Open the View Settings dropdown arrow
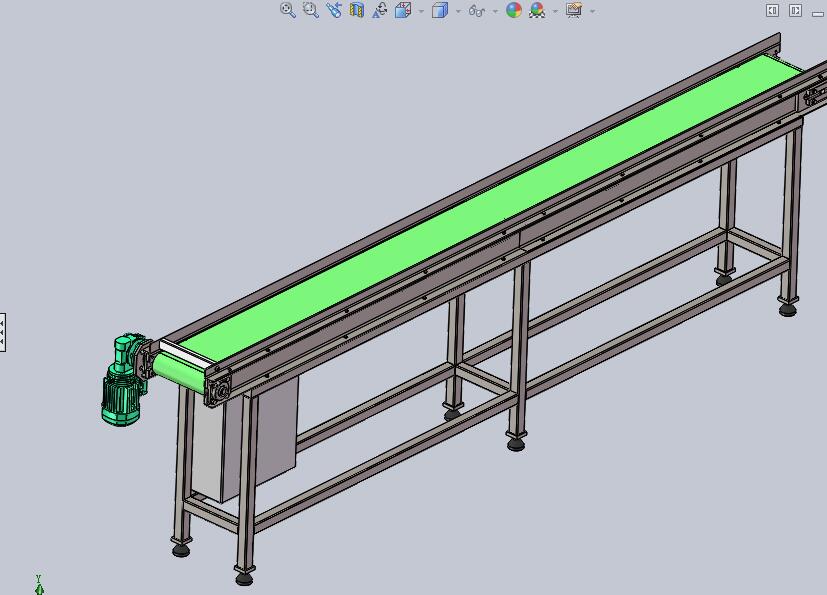Image resolution: width=827 pixels, height=595 pixels. pyautogui.click(x=592, y=11)
